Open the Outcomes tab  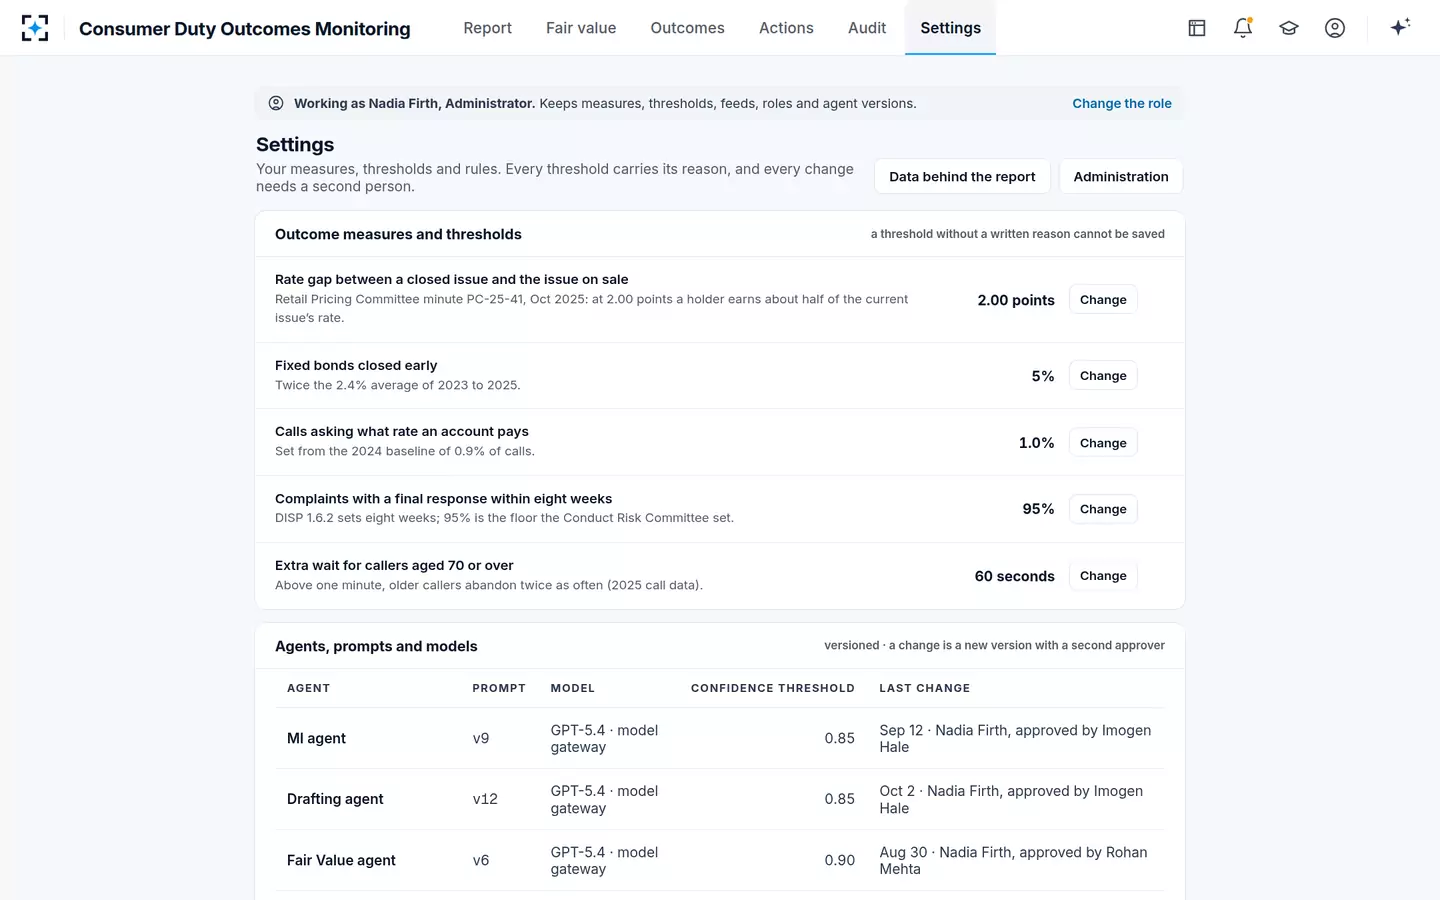click(687, 28)
